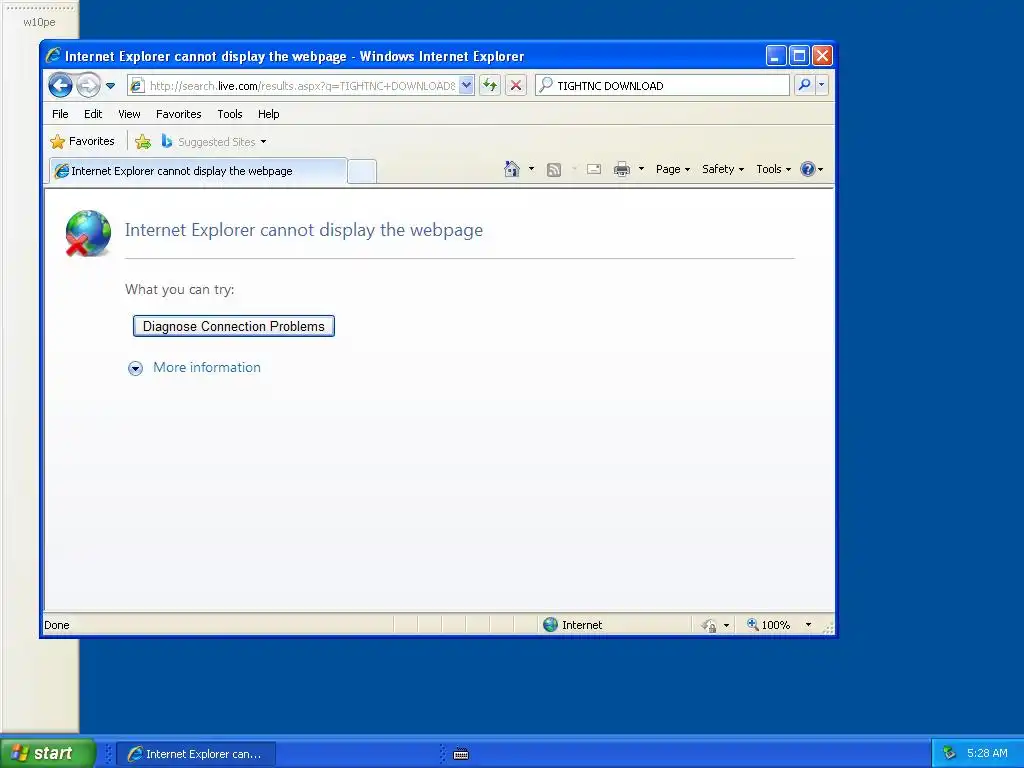
Task: Click the address bar URL field
Action: coord(302,86)
